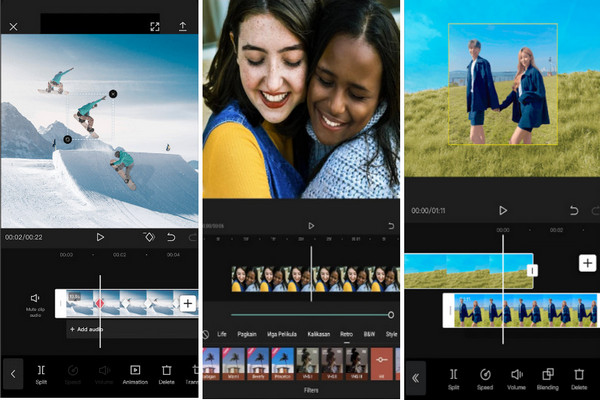Select the couple overlay in the preview

pos(503,84)
